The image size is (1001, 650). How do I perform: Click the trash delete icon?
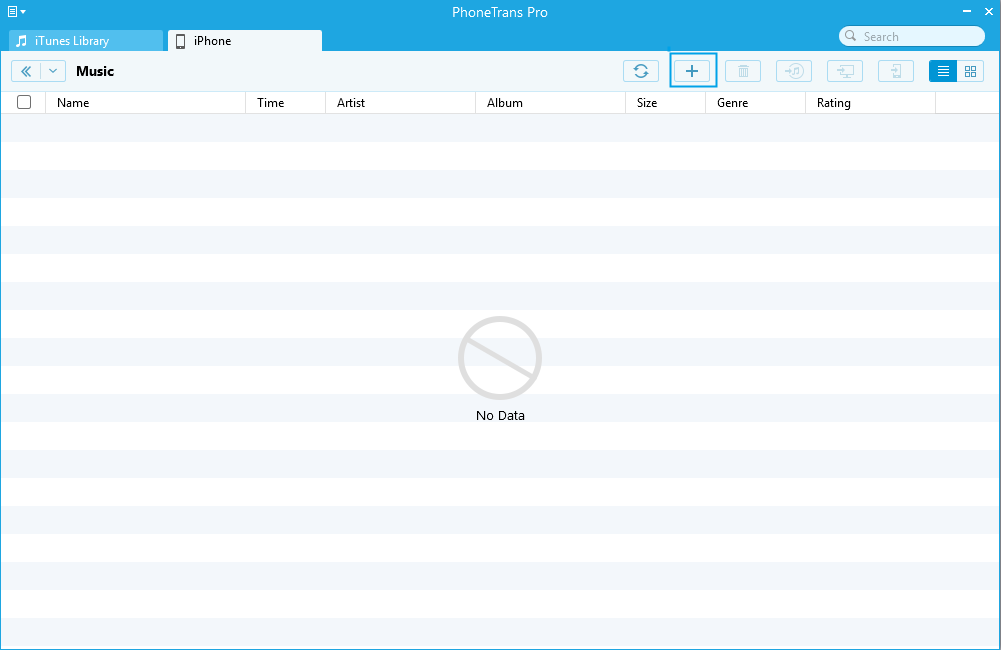743,71
